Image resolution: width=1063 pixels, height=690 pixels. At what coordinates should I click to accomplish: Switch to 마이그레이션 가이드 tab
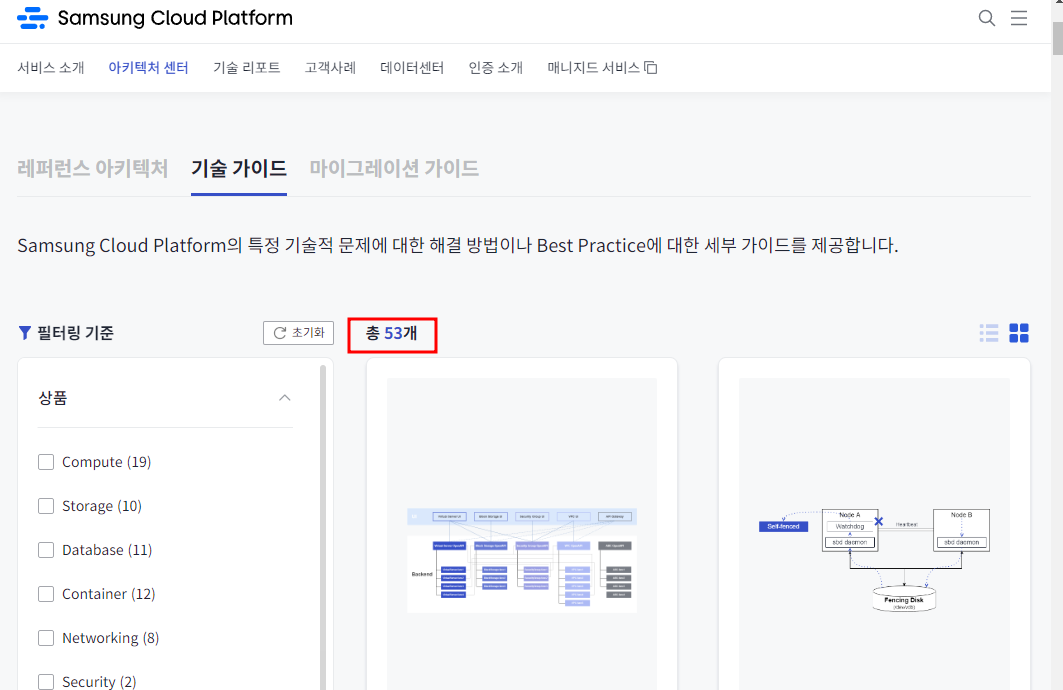[394, 168]
